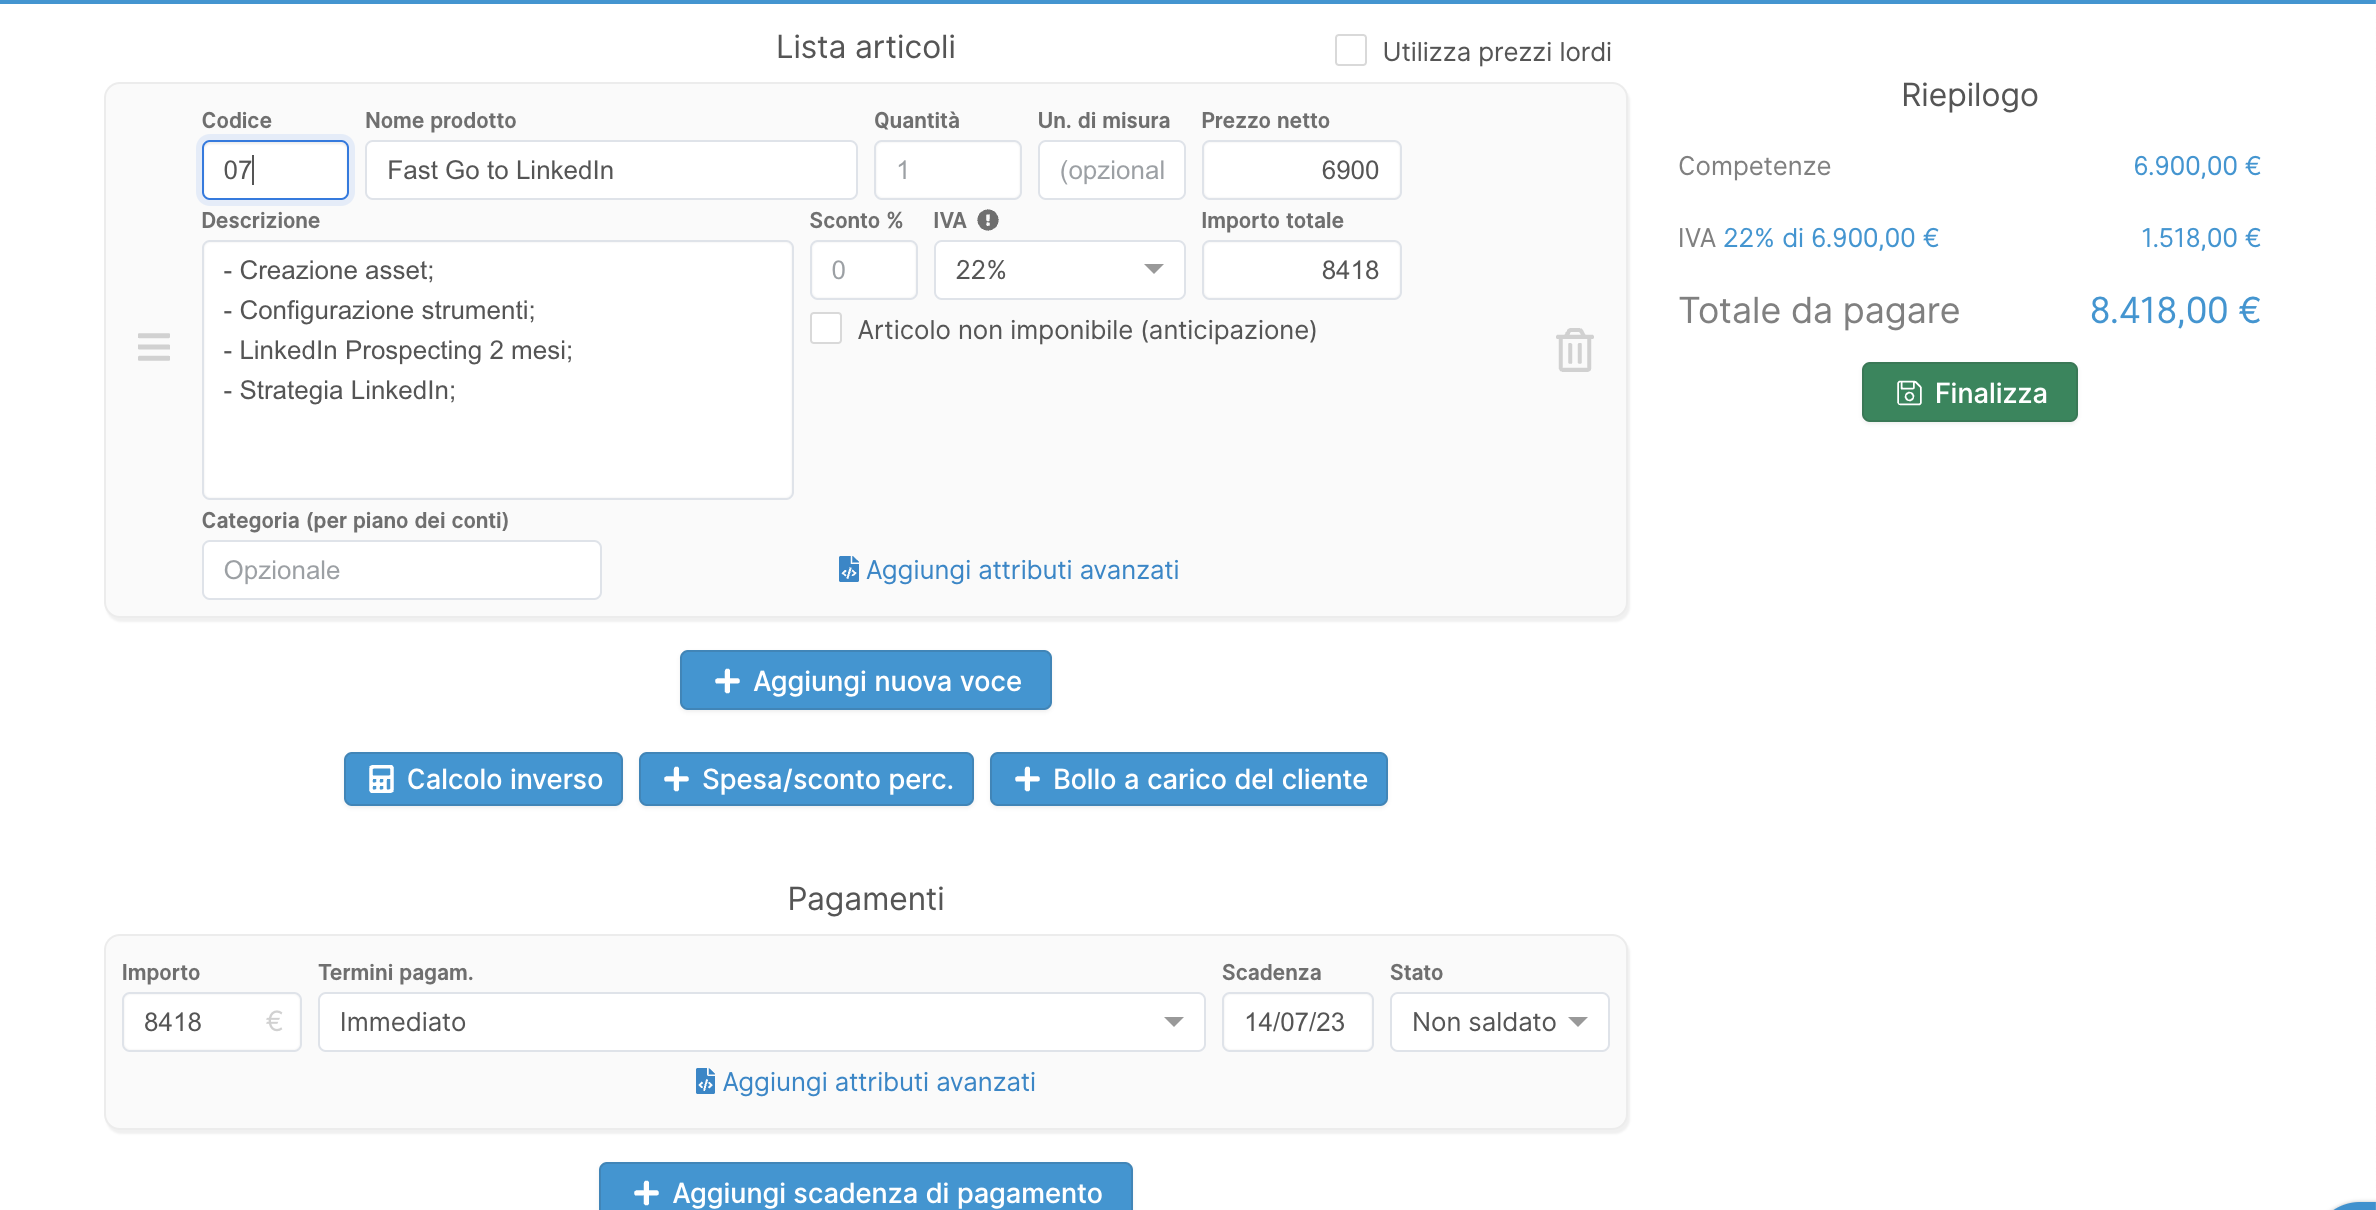Open the Stato Non saldato dropdown
Viewport: 2376px width, 1210px height.
coord(1498,1022)
